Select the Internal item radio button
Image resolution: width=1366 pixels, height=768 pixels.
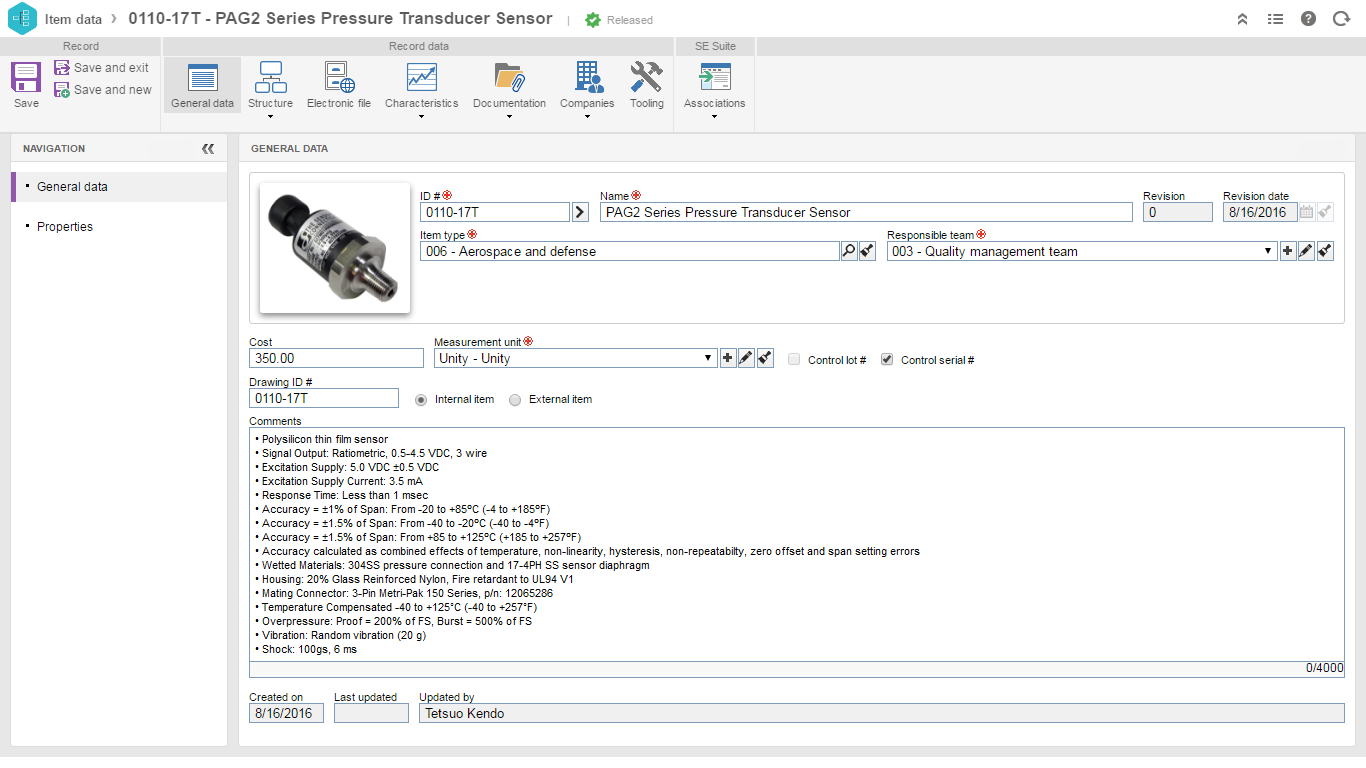click(x=421, y=400)
